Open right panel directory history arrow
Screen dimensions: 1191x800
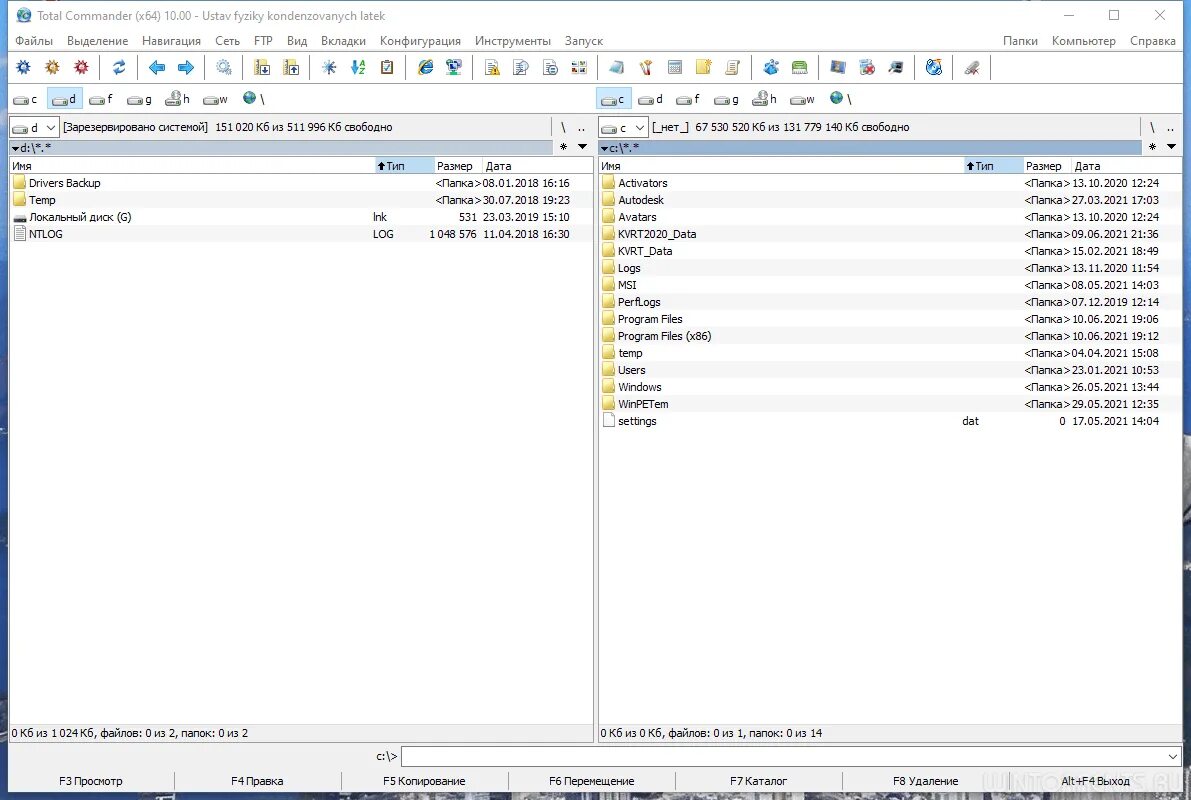pyautogui.click(x=1171, y=147)
